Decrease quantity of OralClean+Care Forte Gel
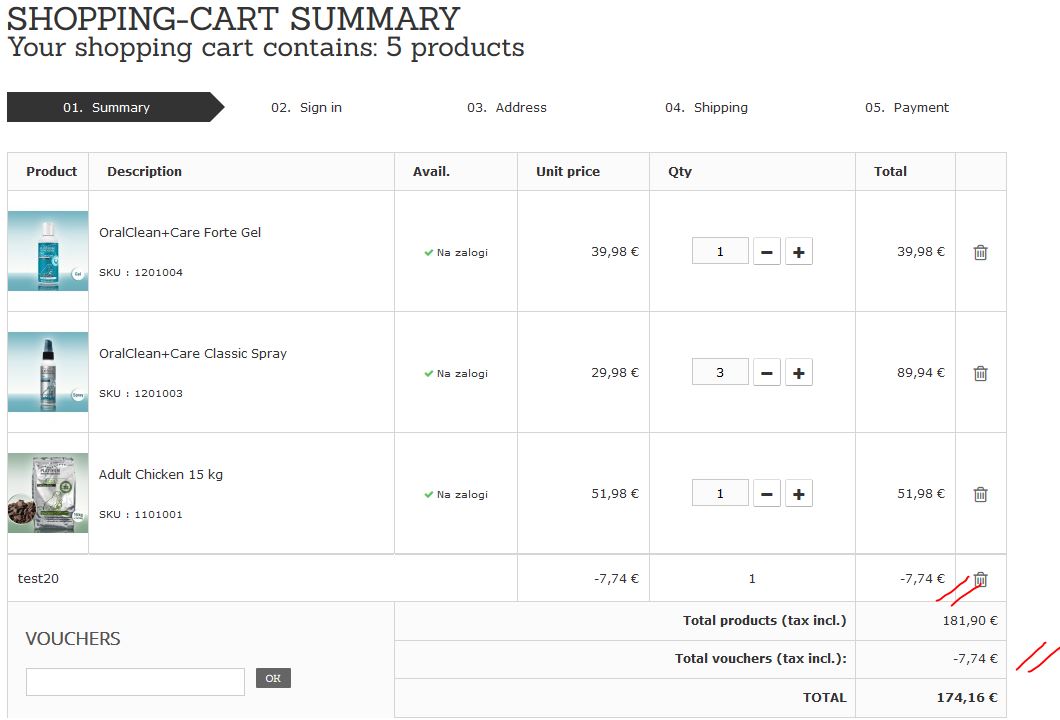The height and width of the screenshot is (720, 1060). click(x=766, y=253)
